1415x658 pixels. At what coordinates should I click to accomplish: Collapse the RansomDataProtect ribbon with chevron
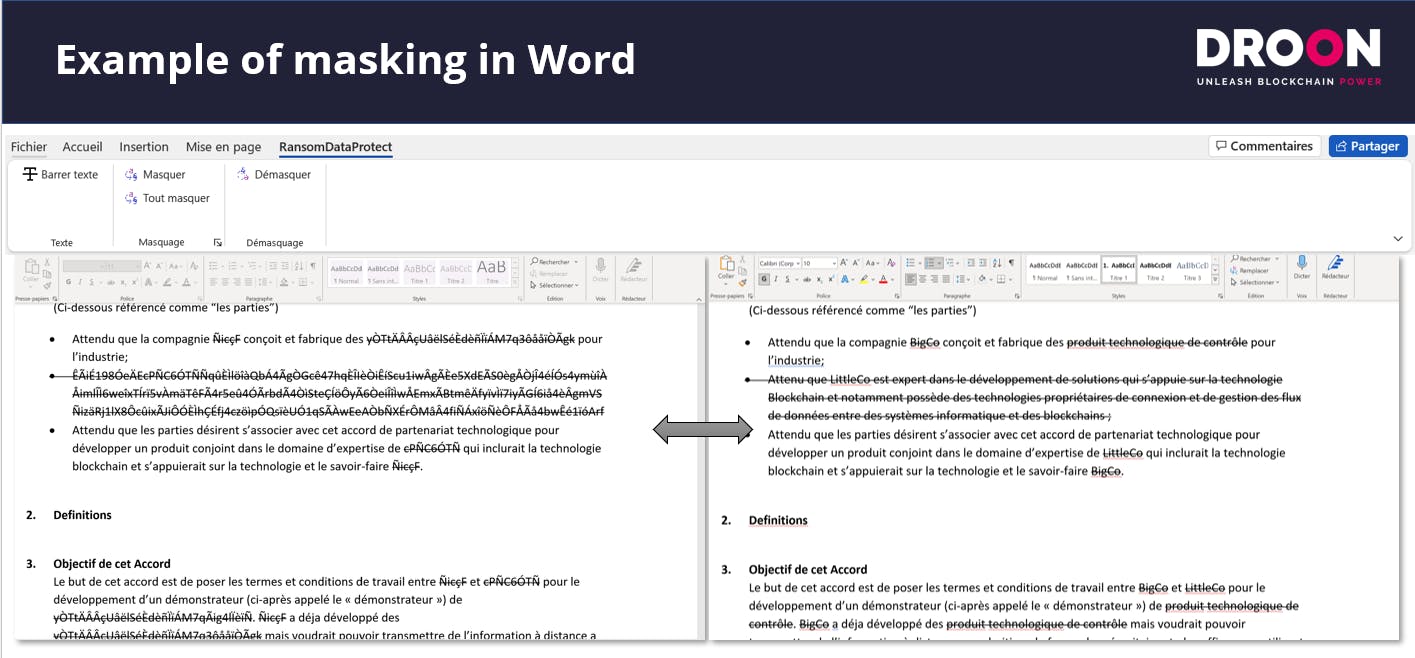click(x=1397, y=239)
